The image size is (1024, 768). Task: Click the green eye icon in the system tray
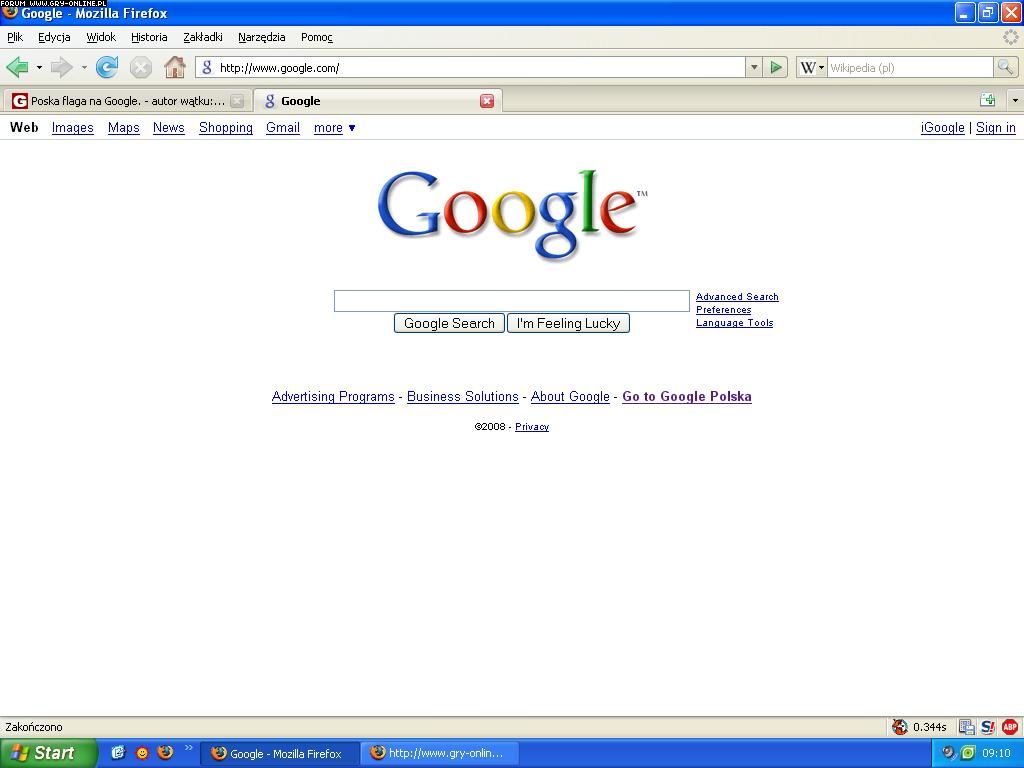(x=968, y=752)
